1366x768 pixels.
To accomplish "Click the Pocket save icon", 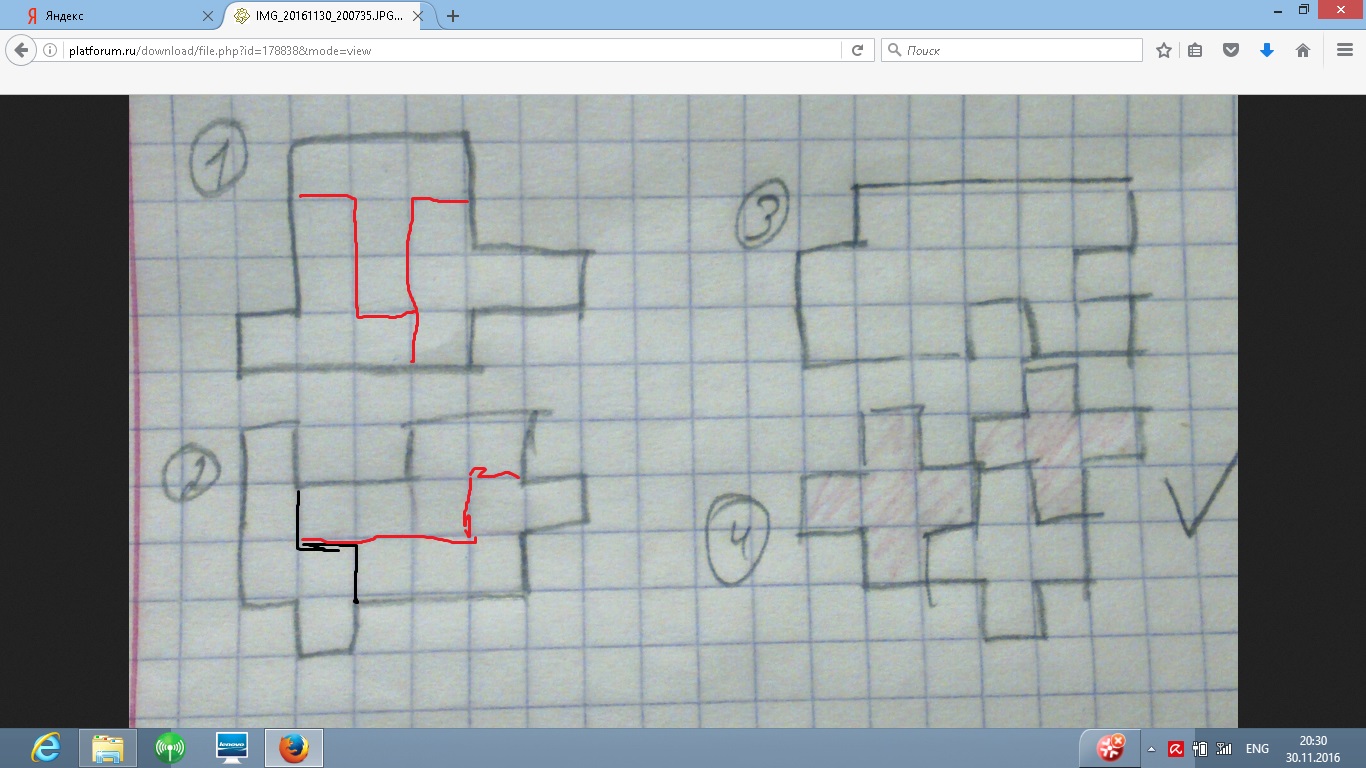I will coord(1232,50).
